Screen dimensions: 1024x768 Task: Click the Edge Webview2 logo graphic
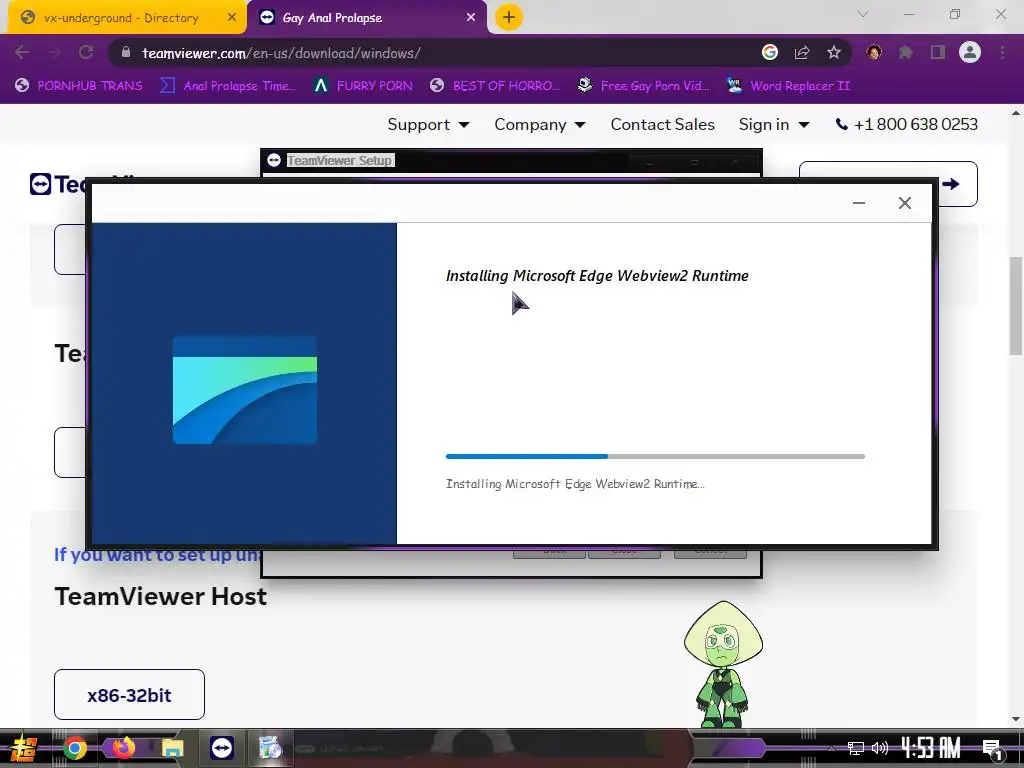tap(245, 390)
